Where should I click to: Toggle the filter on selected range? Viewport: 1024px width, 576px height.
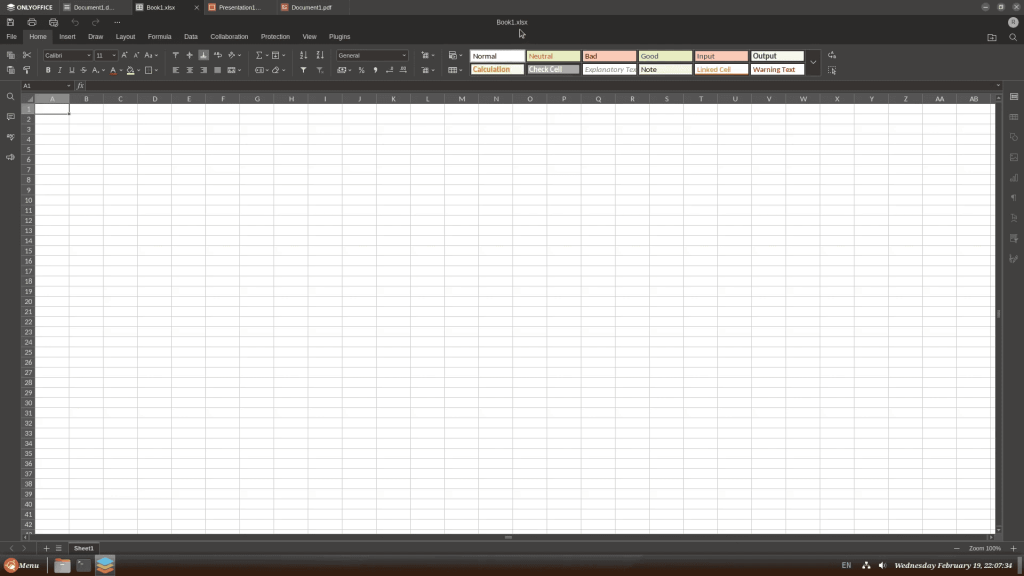click(303, 70)
